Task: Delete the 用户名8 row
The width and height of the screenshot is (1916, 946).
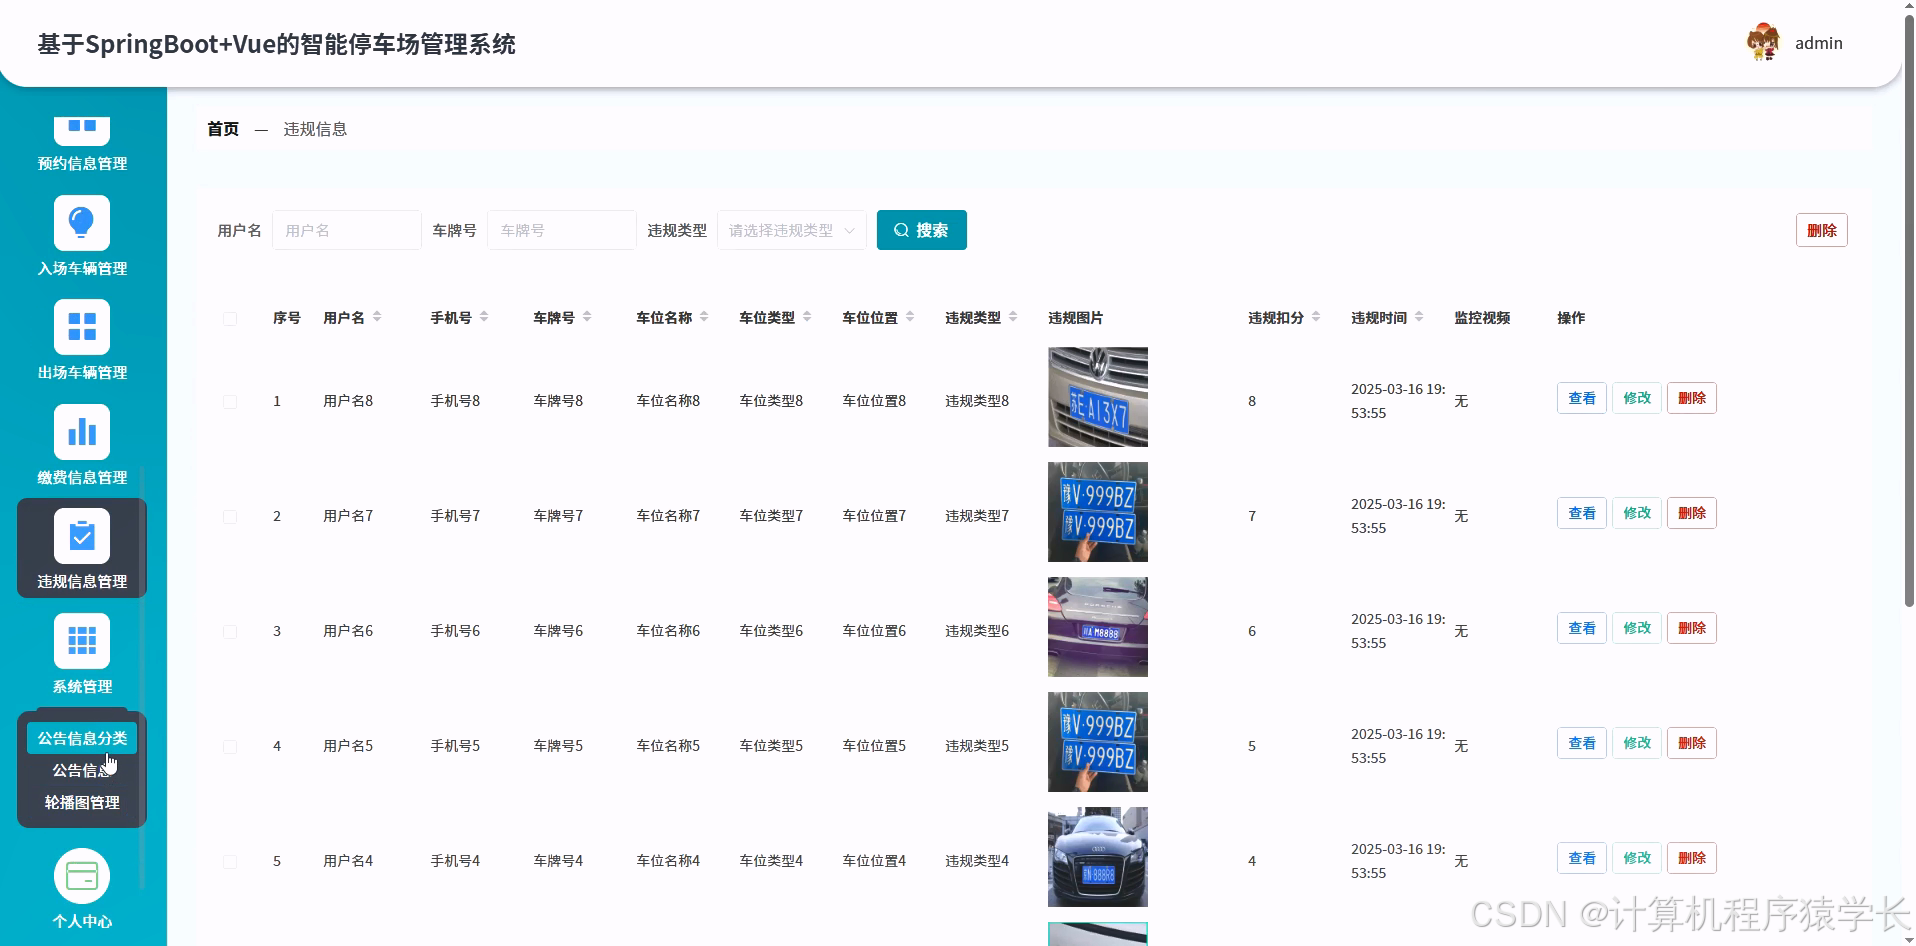Action: tap(1692, 398)
